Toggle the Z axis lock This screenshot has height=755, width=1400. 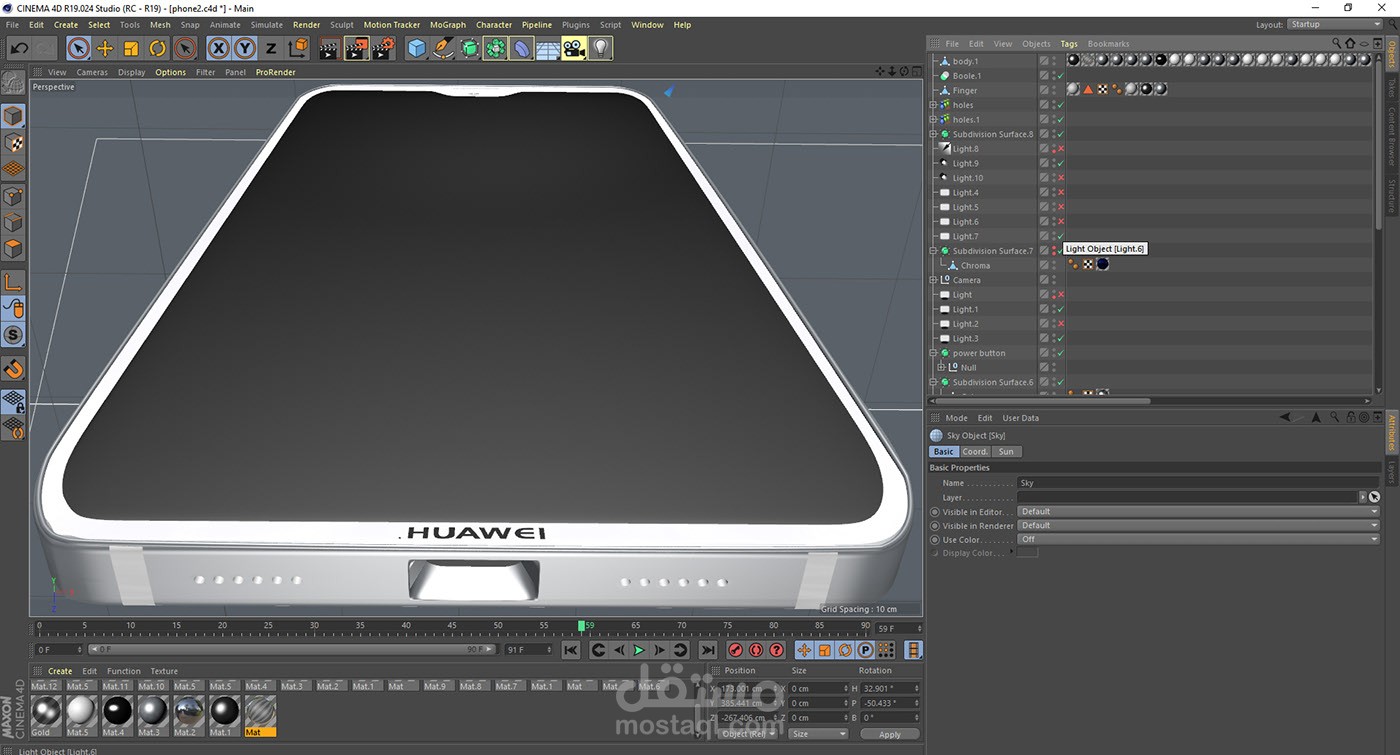pyautogui.click(x=270, y=48)
